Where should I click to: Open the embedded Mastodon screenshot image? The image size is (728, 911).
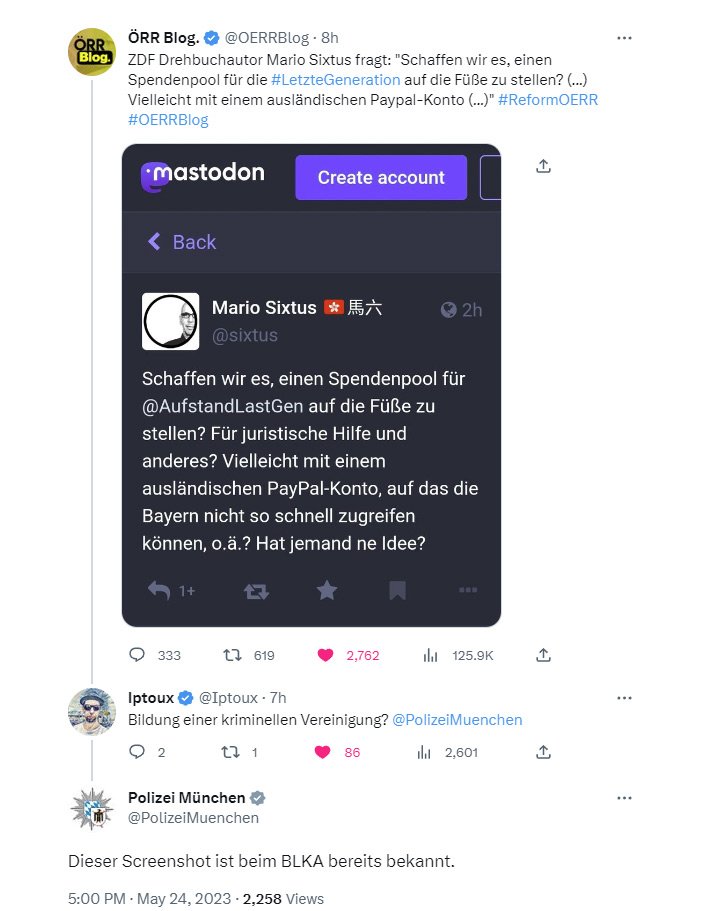(311, 385)
